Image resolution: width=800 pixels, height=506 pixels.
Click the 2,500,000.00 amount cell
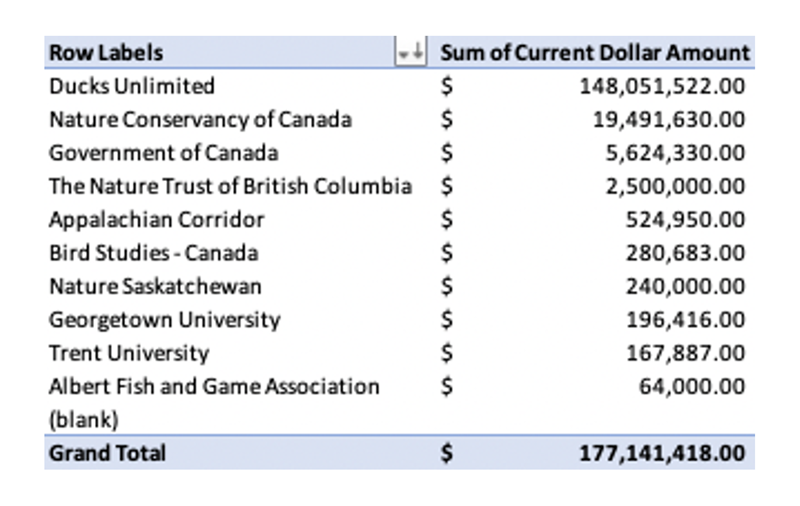click(675, 186)
